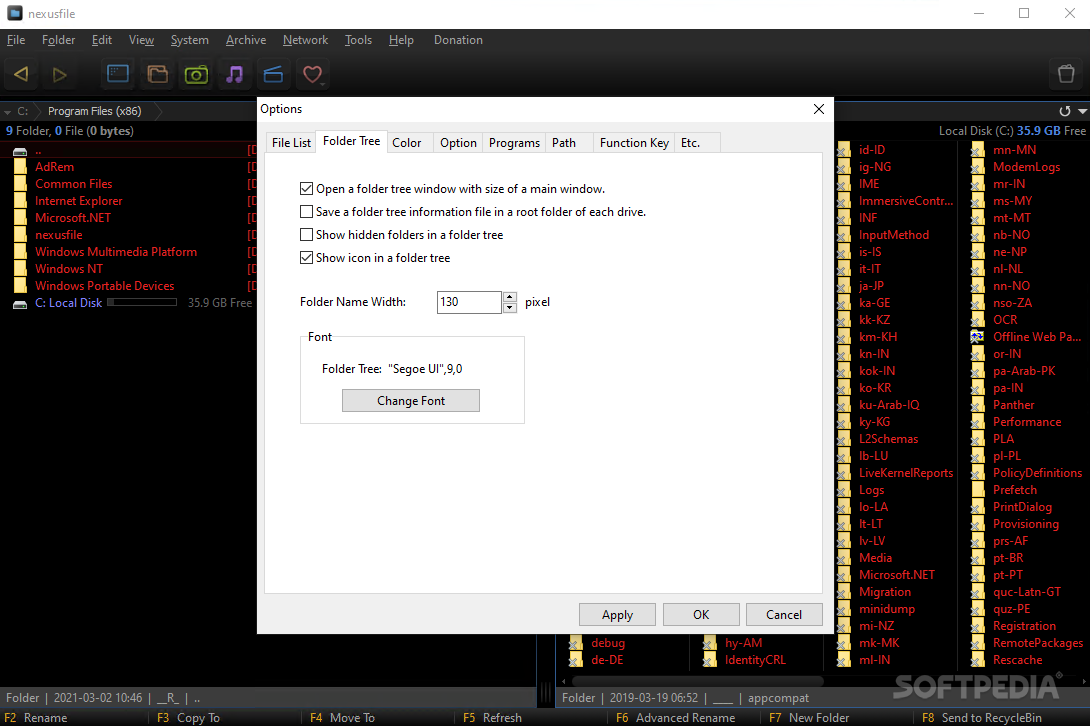Open the recycle bin toolbar icon
1090x726 pixels.
(x=1066, y=74)
